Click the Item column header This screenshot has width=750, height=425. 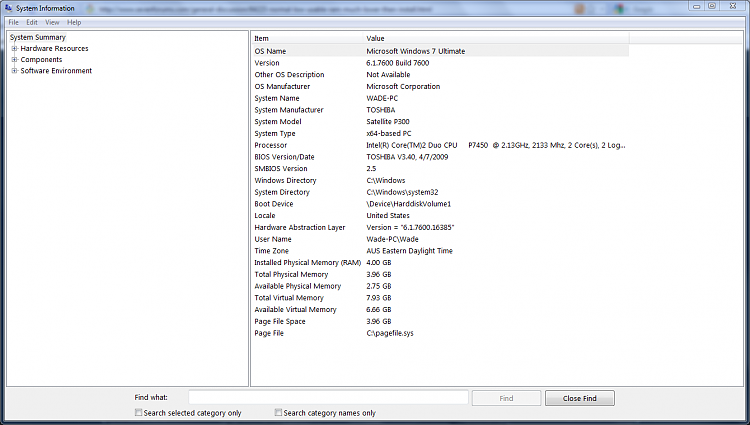click(x=308, y=38)
